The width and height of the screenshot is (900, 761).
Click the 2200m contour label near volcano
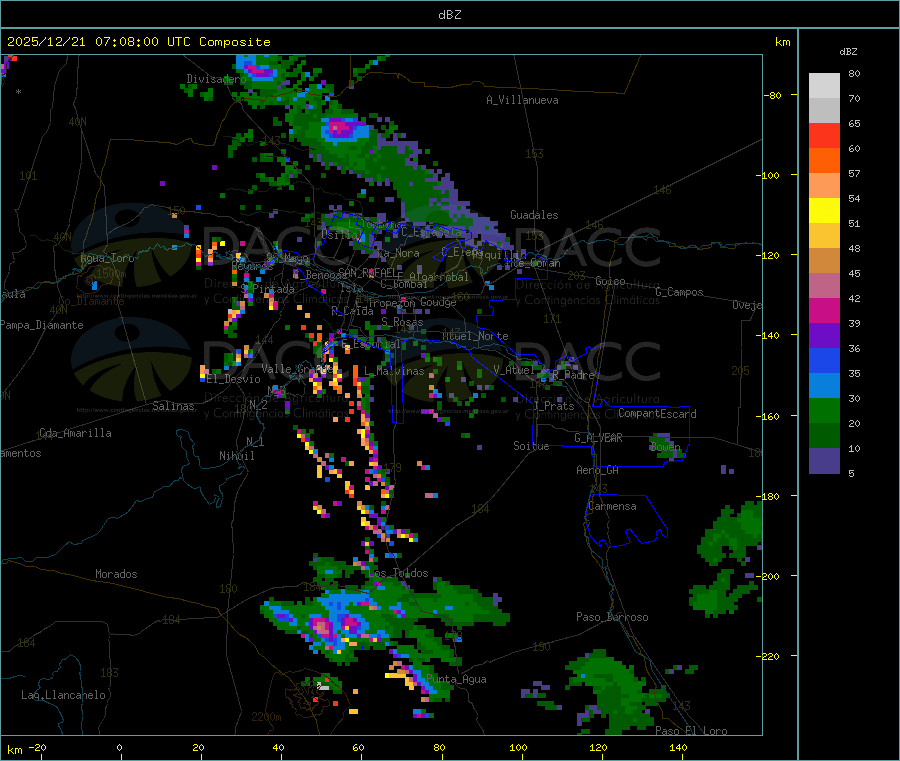click(x=266, y=717)
